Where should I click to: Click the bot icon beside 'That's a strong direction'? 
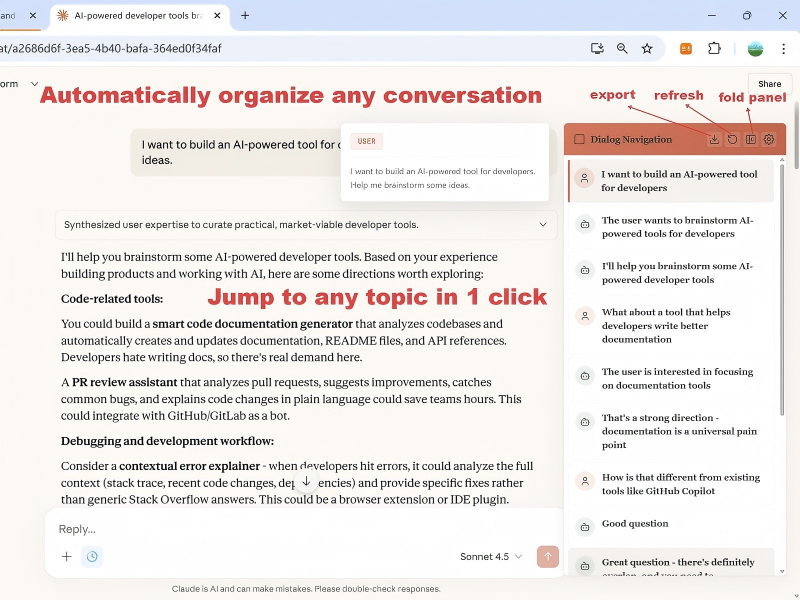tap(585, 422)
